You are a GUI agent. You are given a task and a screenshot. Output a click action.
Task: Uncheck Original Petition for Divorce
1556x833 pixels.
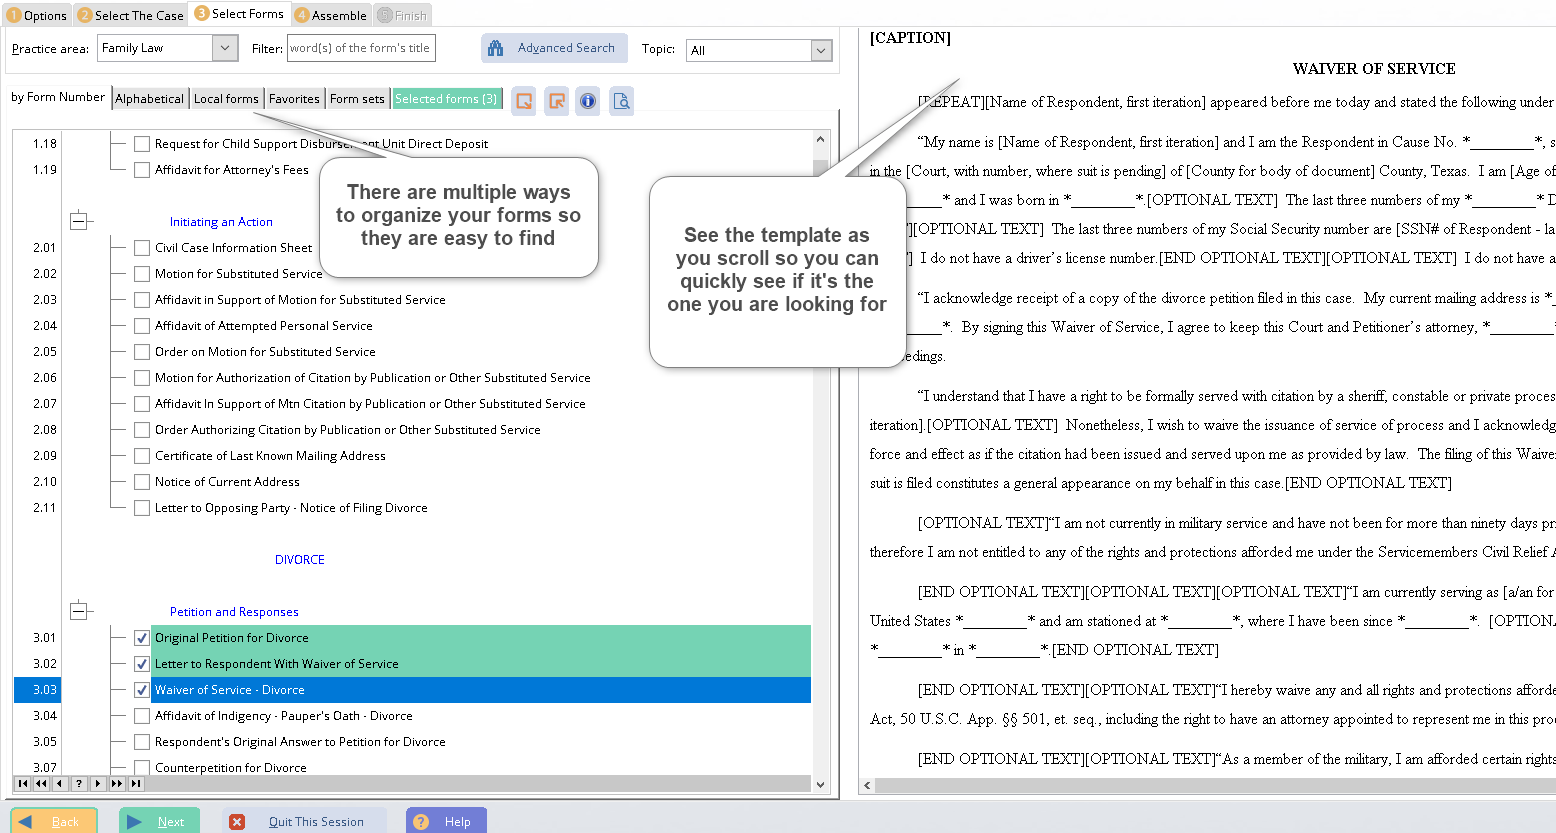point(142,637)
